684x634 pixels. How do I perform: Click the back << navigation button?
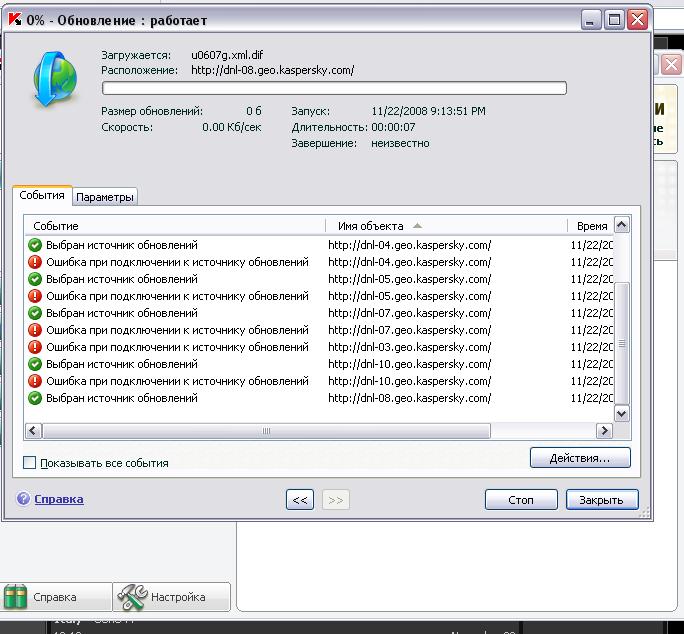[x=300, y=500]
